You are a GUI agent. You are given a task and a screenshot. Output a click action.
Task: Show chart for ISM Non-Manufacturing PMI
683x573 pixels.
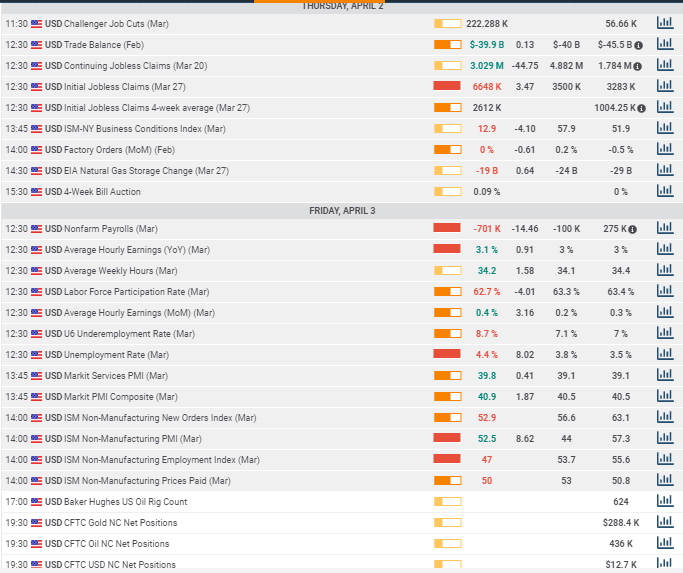coord(665,438)
